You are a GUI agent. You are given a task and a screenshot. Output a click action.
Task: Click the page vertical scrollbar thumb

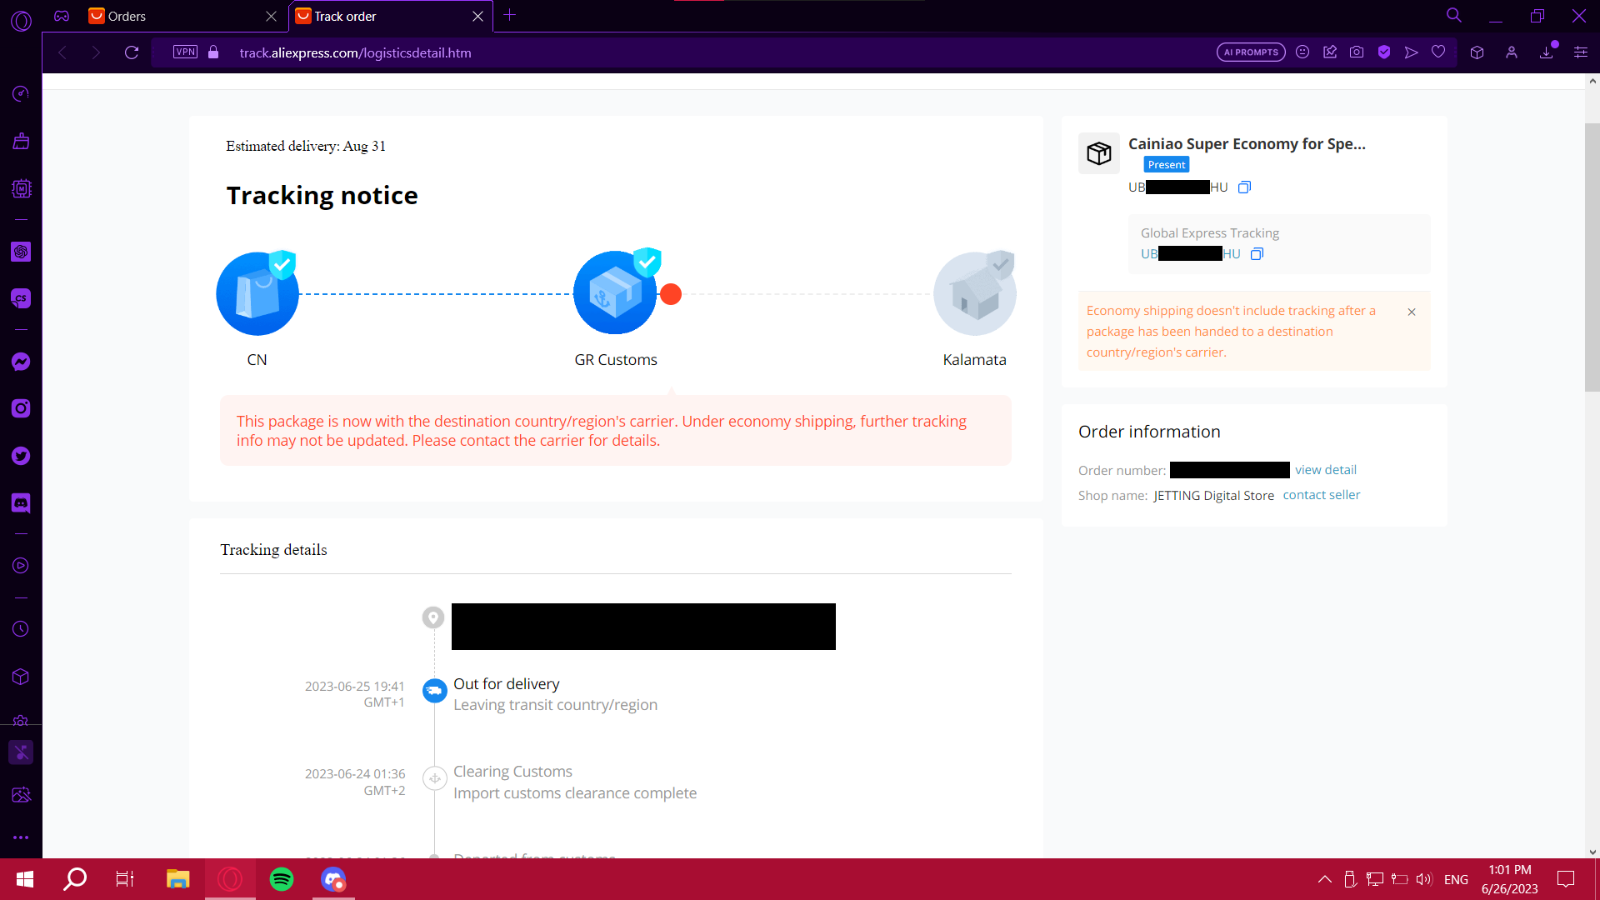coord(1592,257)
